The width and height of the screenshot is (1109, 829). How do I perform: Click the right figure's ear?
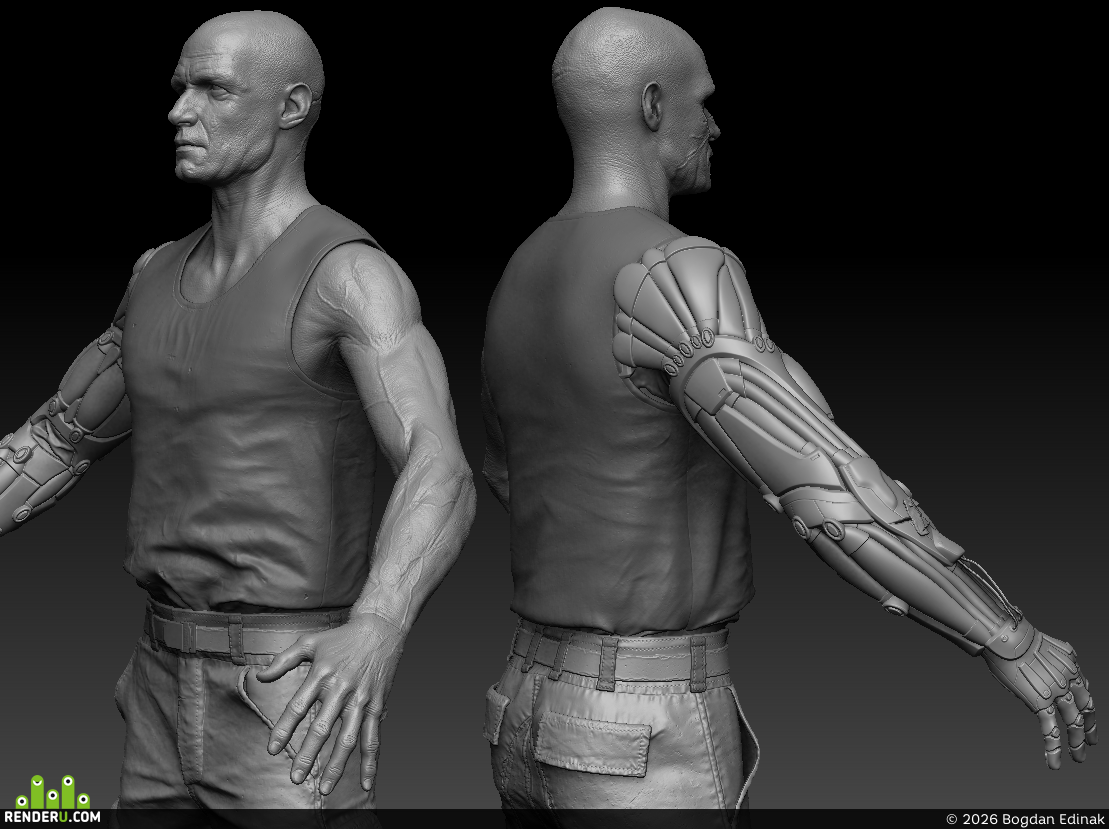point(651,106)
